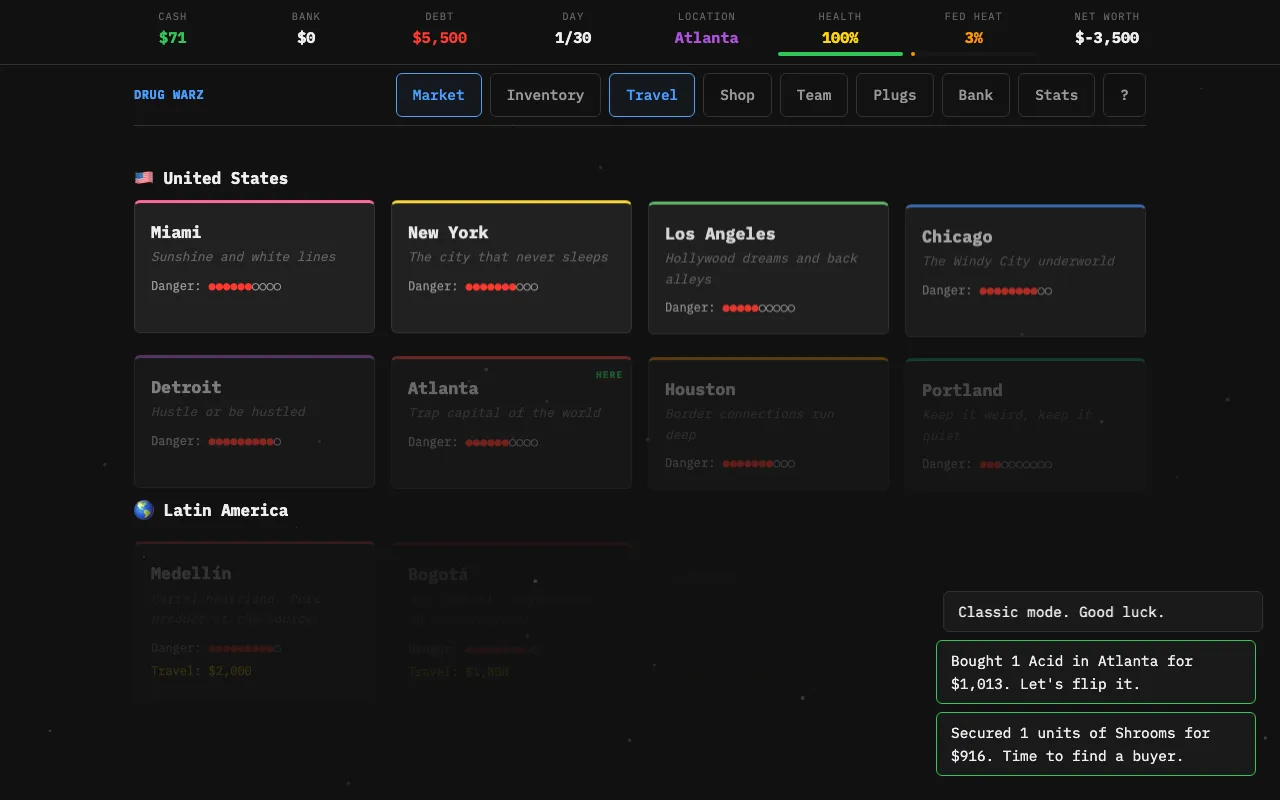This screenshot has height=800, width=1280.
Task: Pick the Medellín destination card
Action: pos(254,622)
